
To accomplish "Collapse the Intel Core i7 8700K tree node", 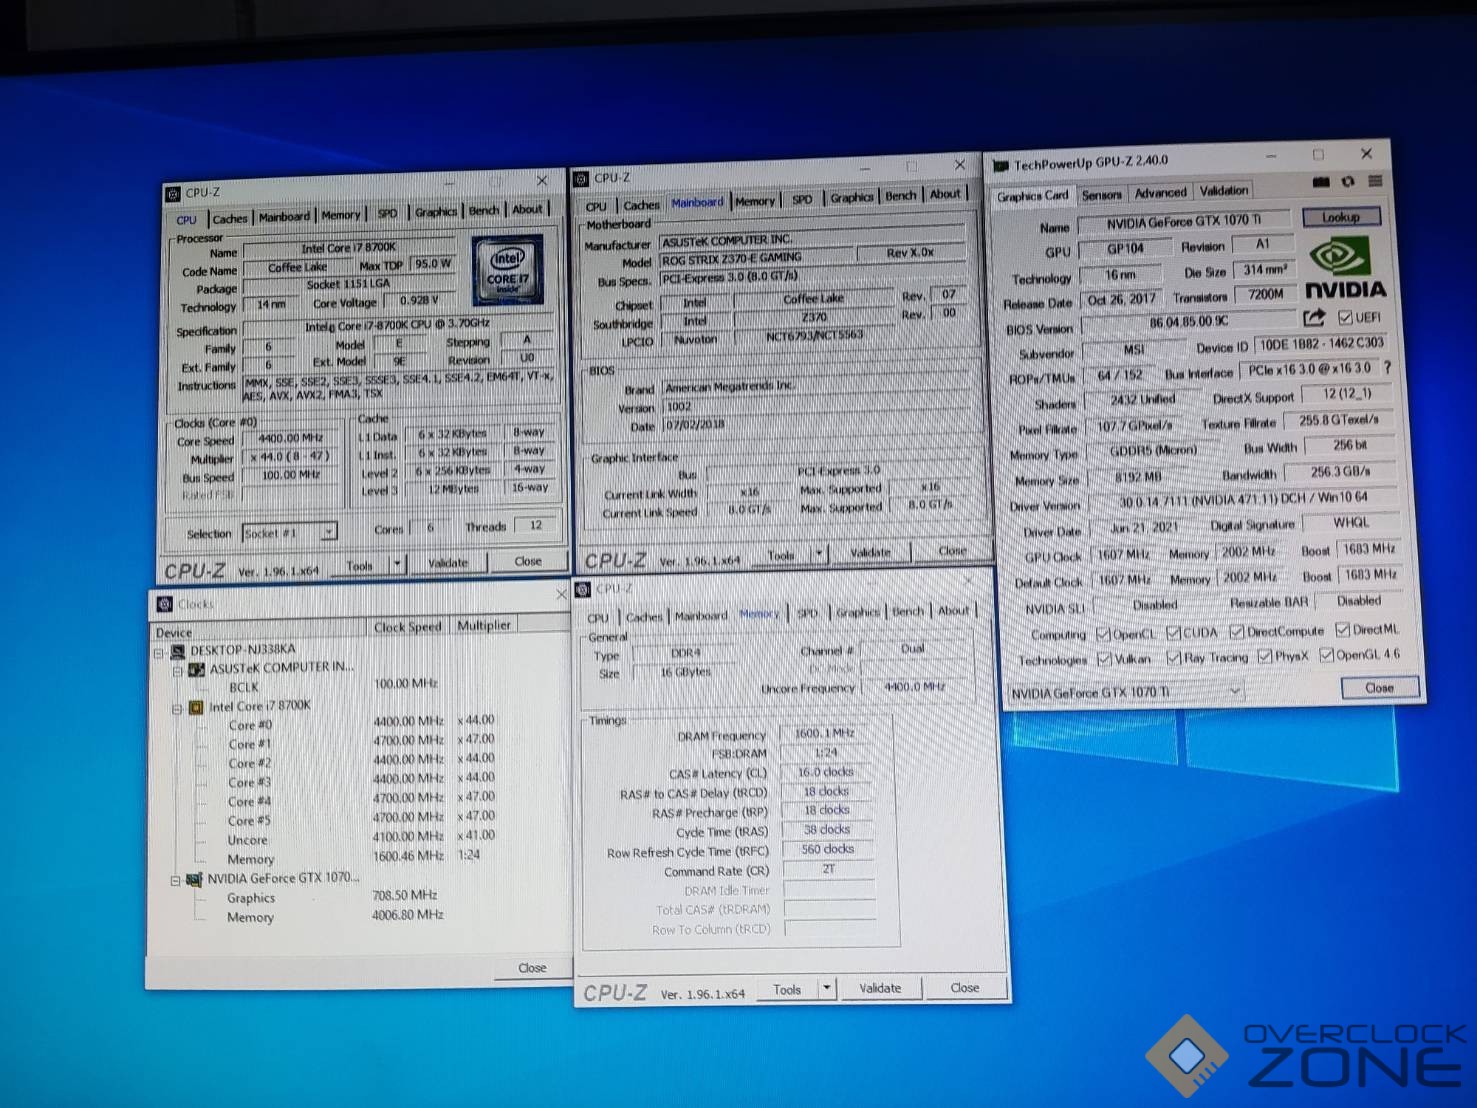I will click(x=177, y=708).
